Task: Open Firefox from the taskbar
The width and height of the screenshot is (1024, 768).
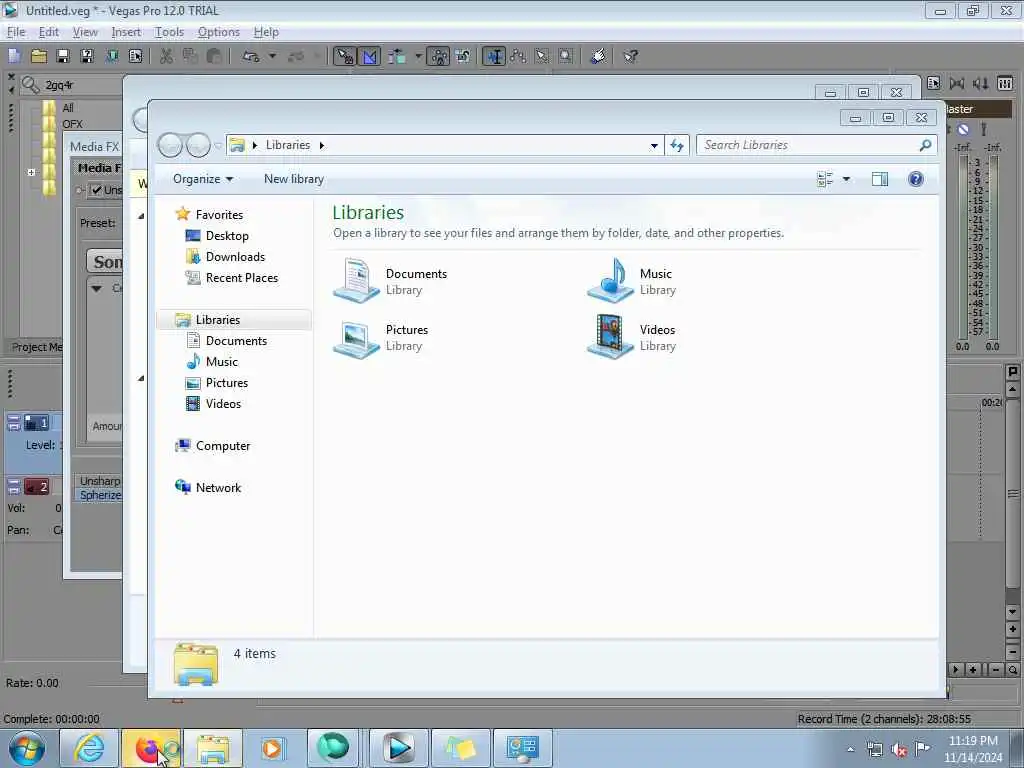Action: coord(151,748)
